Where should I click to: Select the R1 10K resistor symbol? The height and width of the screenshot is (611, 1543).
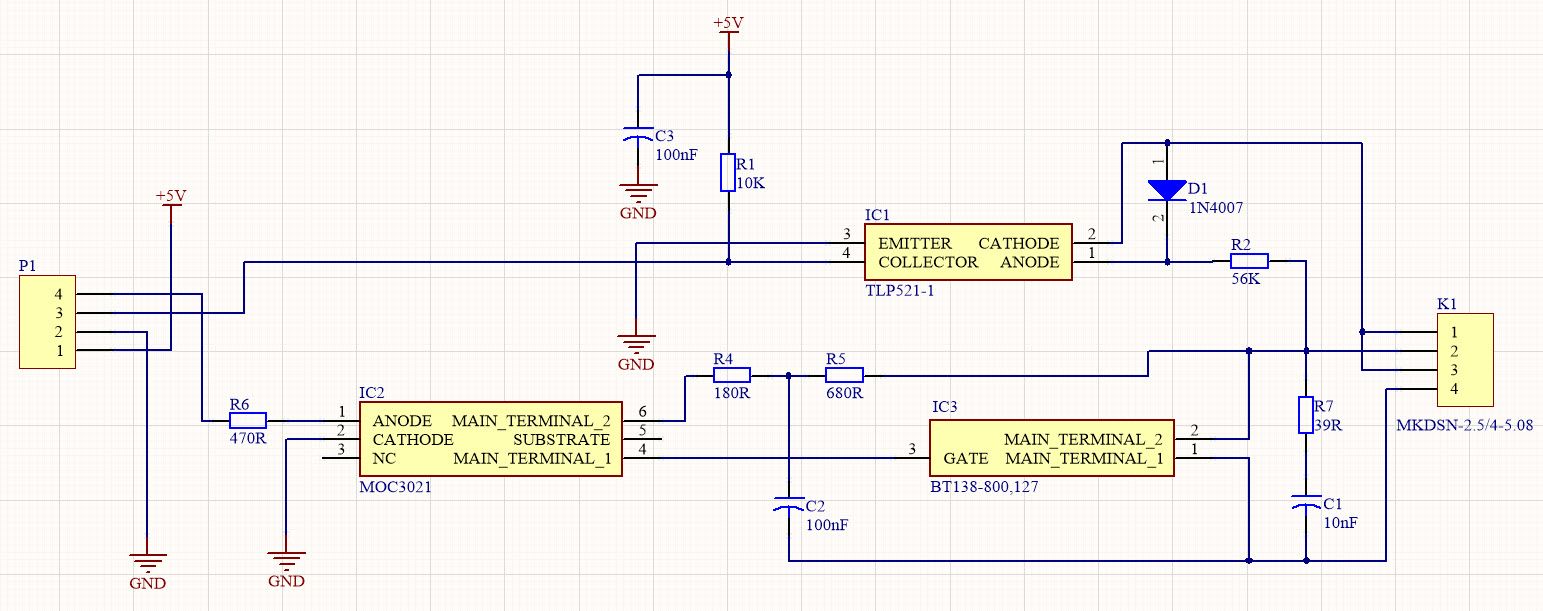pyautogui.click(x=728, y=173)
